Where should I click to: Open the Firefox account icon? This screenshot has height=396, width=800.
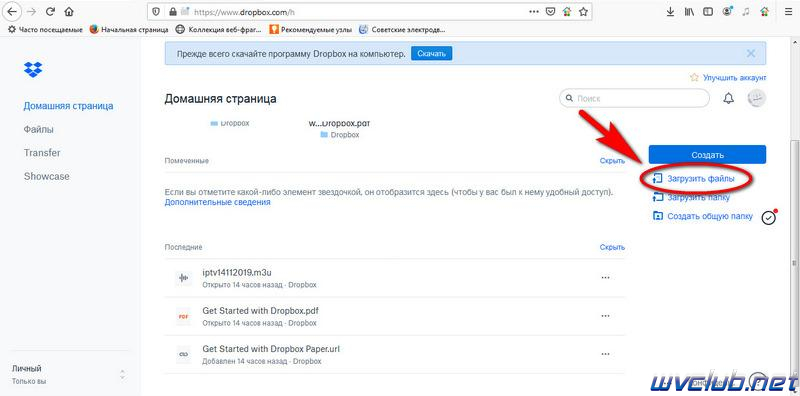tap(728, 11)
